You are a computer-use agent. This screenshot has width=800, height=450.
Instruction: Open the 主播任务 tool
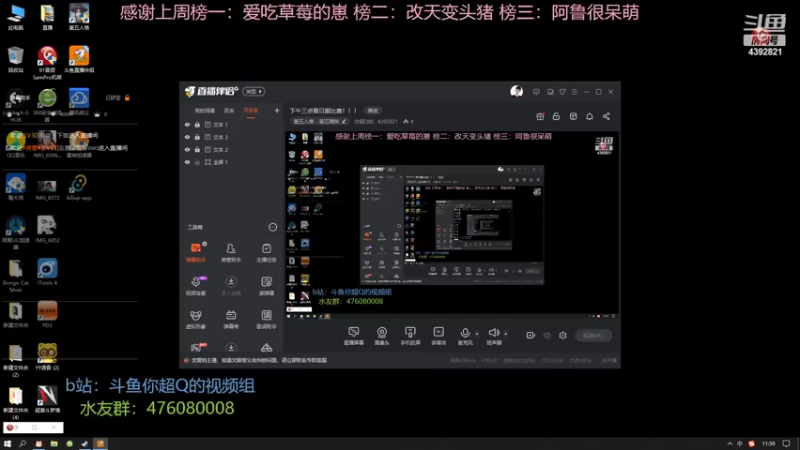pos(266,253)
